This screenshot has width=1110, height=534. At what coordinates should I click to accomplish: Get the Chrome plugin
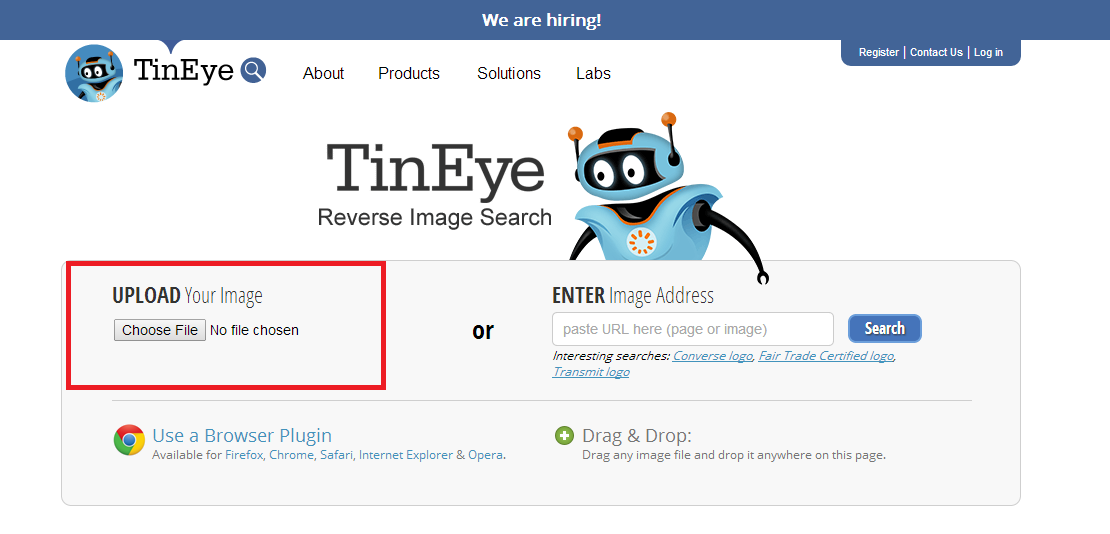point(291,455)
